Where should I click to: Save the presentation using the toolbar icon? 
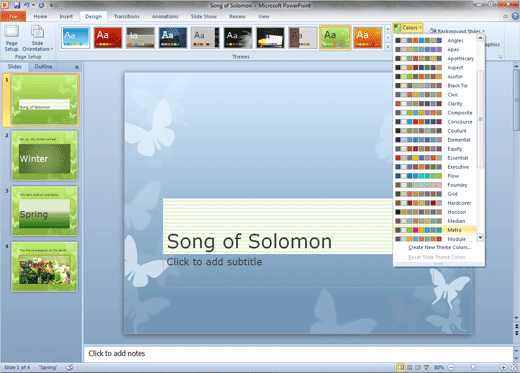tap(17, 5)
